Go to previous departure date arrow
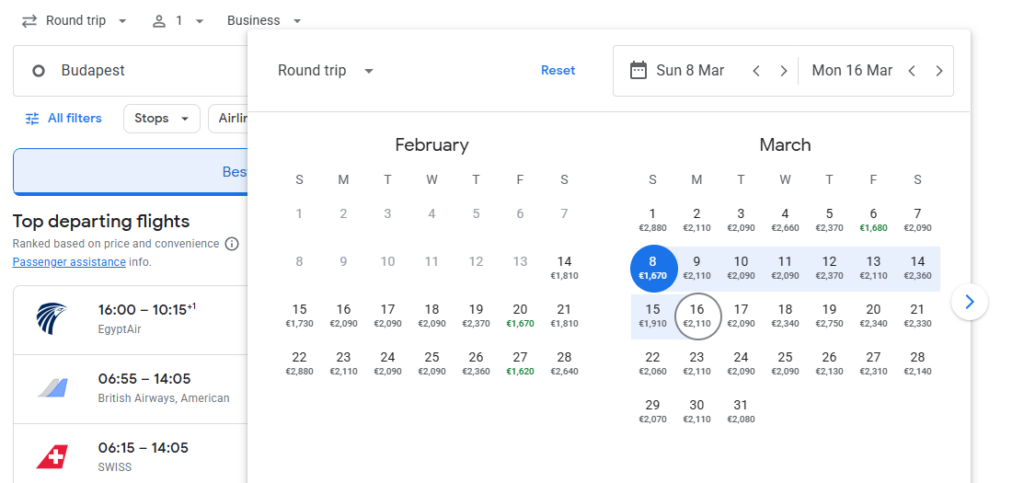 (x=757, y=71)
